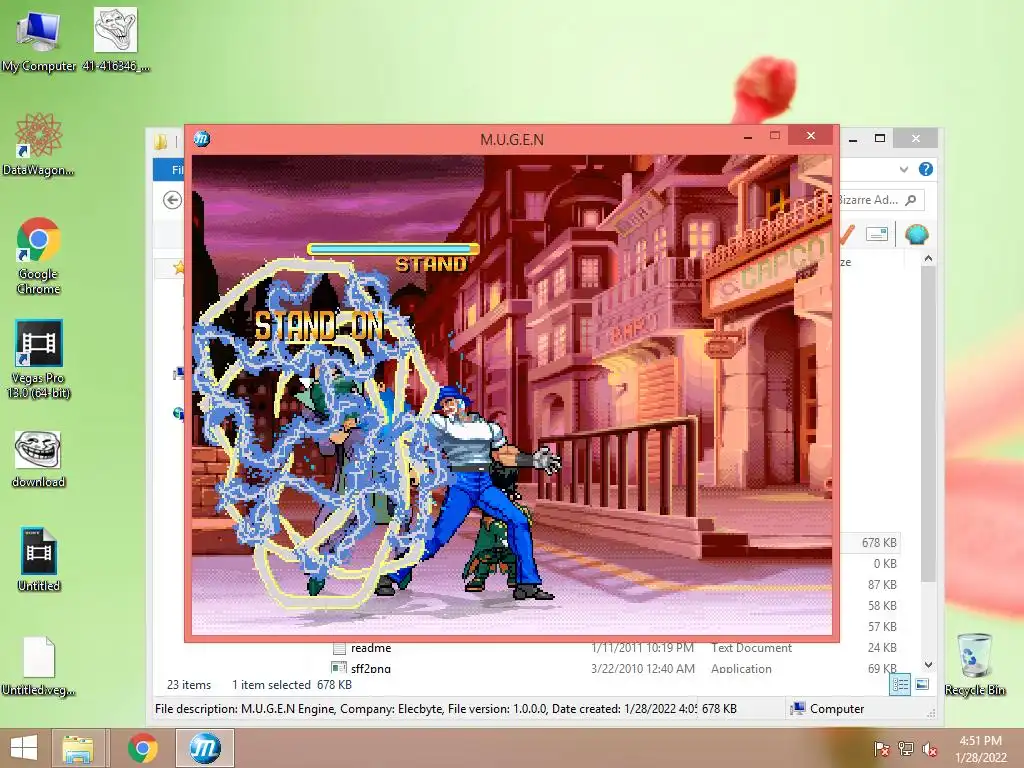This screenshot has width=1024, height=768.
Task: Click the Explorer folder icon in title bar
Action: [161, 140]
